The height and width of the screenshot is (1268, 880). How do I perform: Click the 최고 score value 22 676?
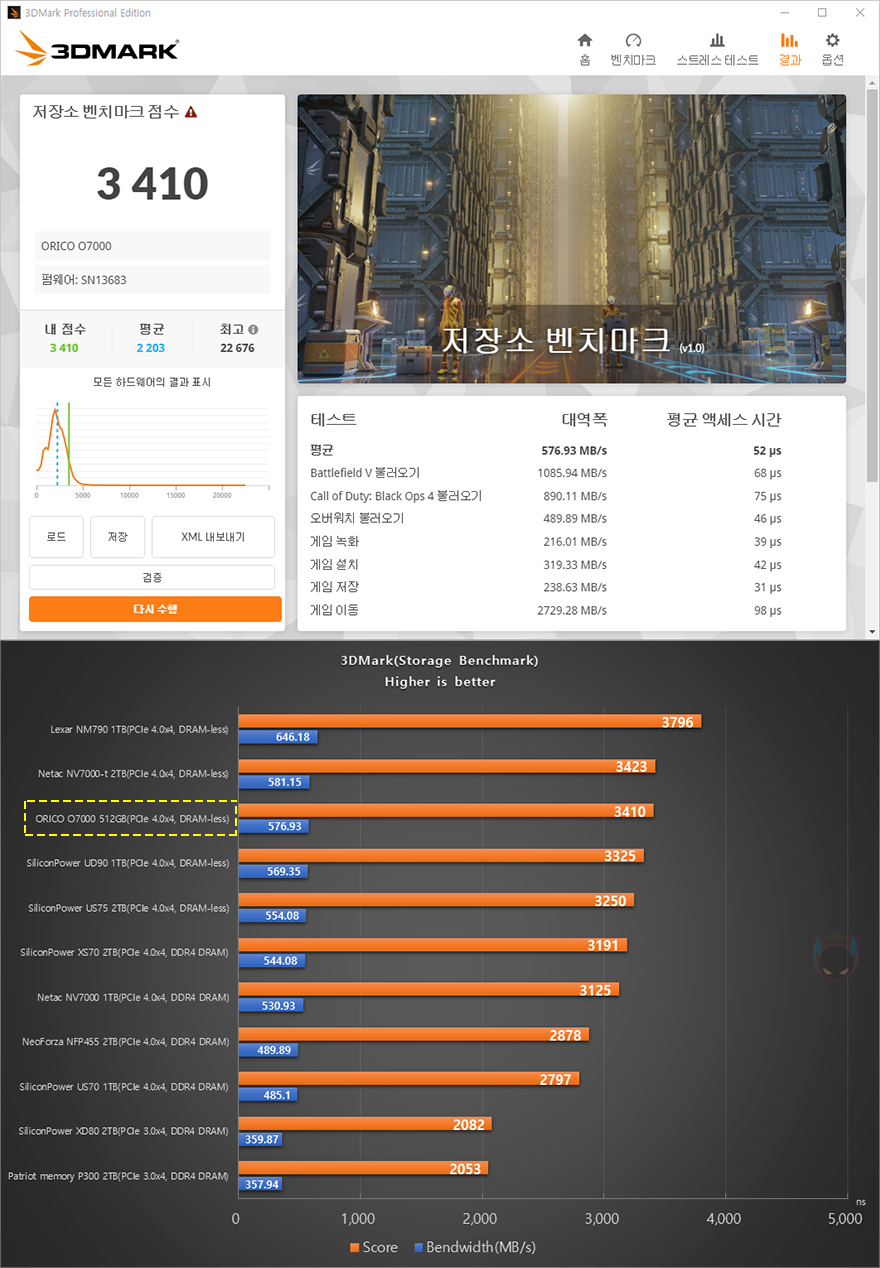click(x=238, y=348)
